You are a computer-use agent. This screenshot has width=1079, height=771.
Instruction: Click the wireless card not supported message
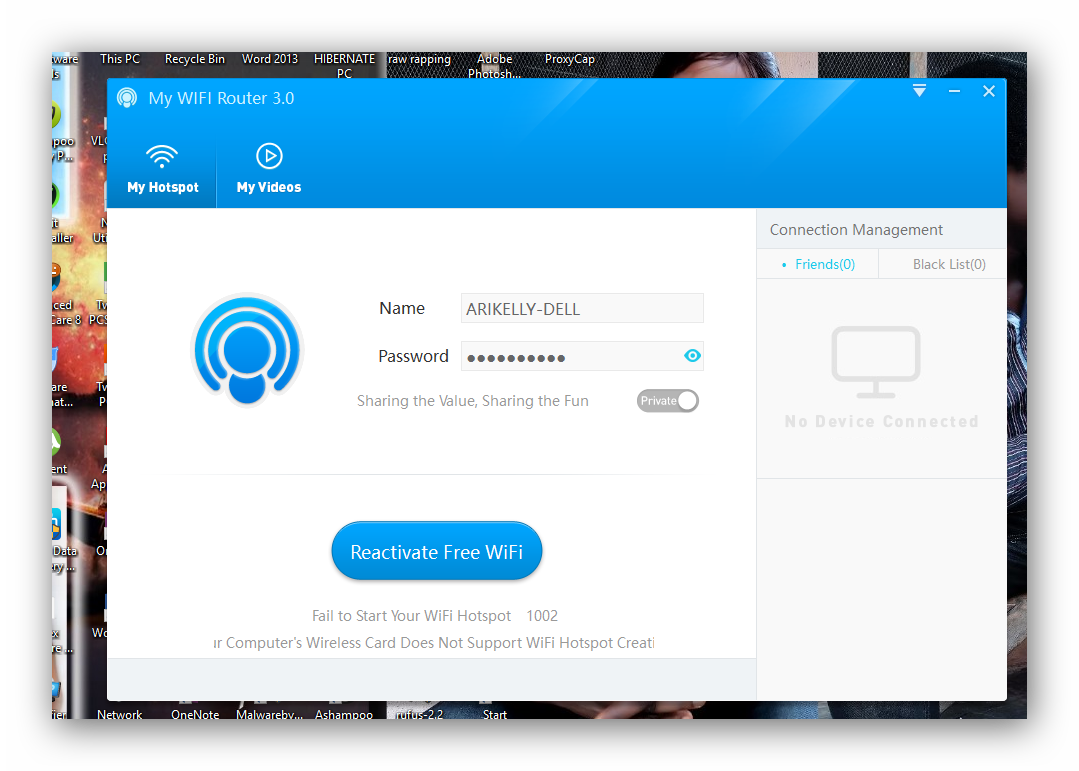(x=434, y=643)
